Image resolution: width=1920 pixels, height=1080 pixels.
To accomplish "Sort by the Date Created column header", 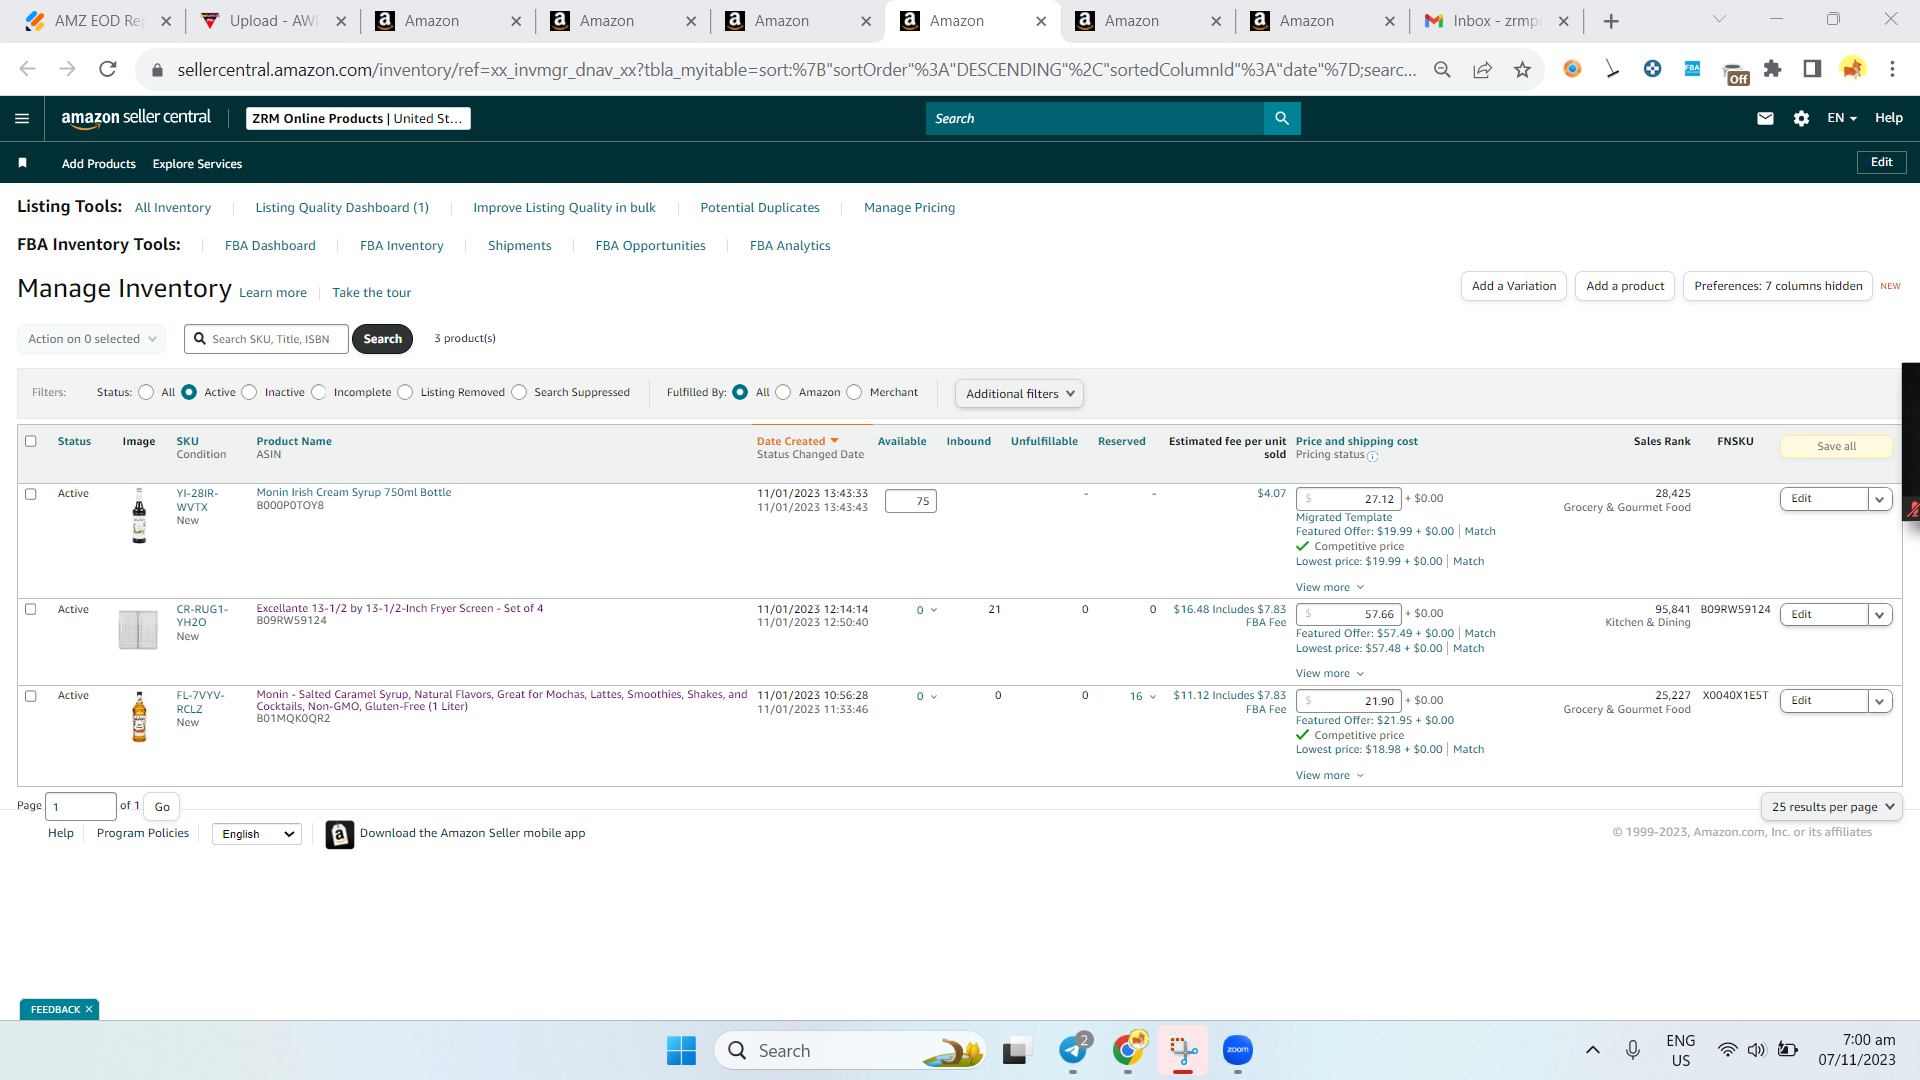I will click(x=797, y=441).
